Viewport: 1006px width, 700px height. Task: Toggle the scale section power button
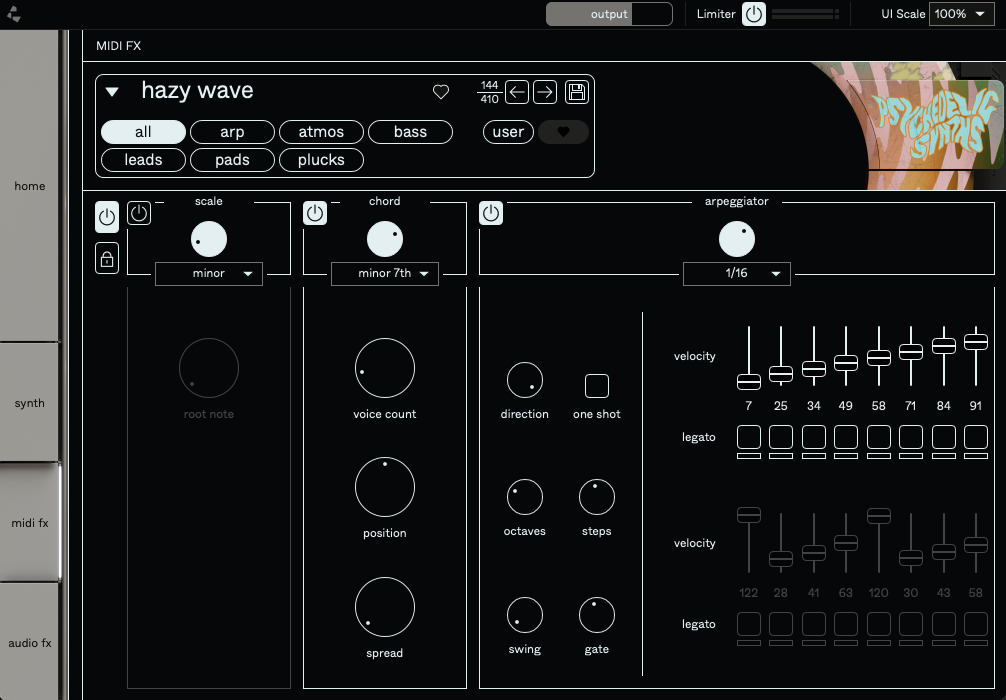139,213
